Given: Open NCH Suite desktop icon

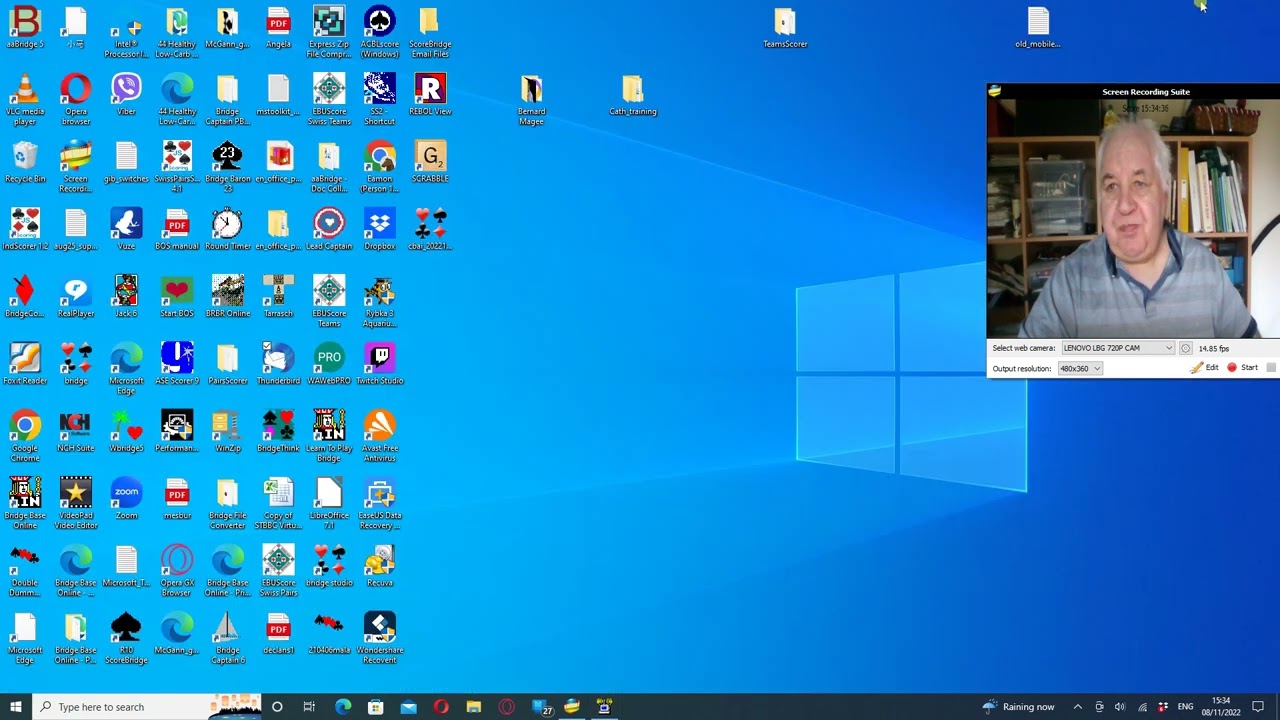Looking at the screenshot, I should coord(76,431).
